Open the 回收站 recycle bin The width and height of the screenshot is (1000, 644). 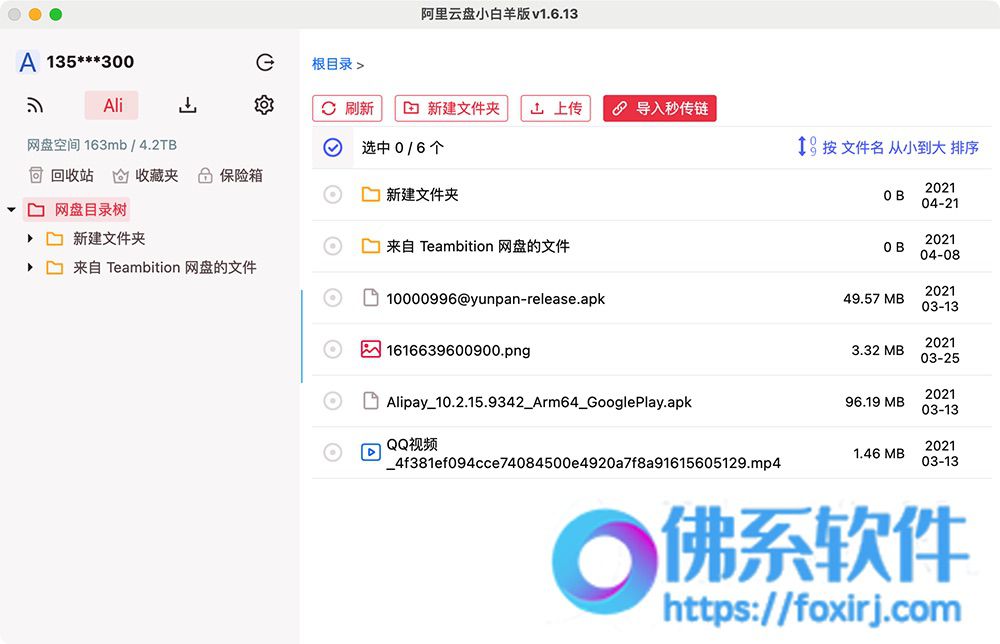(x=61, y=175)
